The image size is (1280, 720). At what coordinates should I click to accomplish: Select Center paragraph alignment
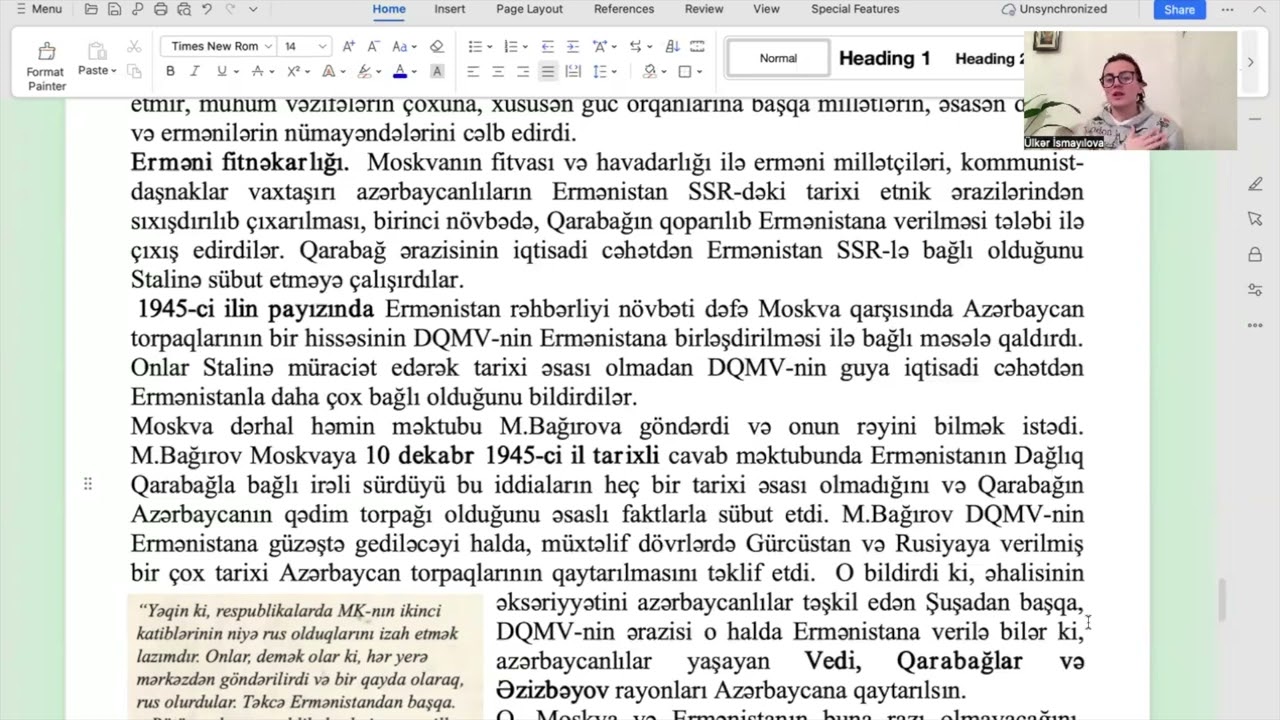498,71
